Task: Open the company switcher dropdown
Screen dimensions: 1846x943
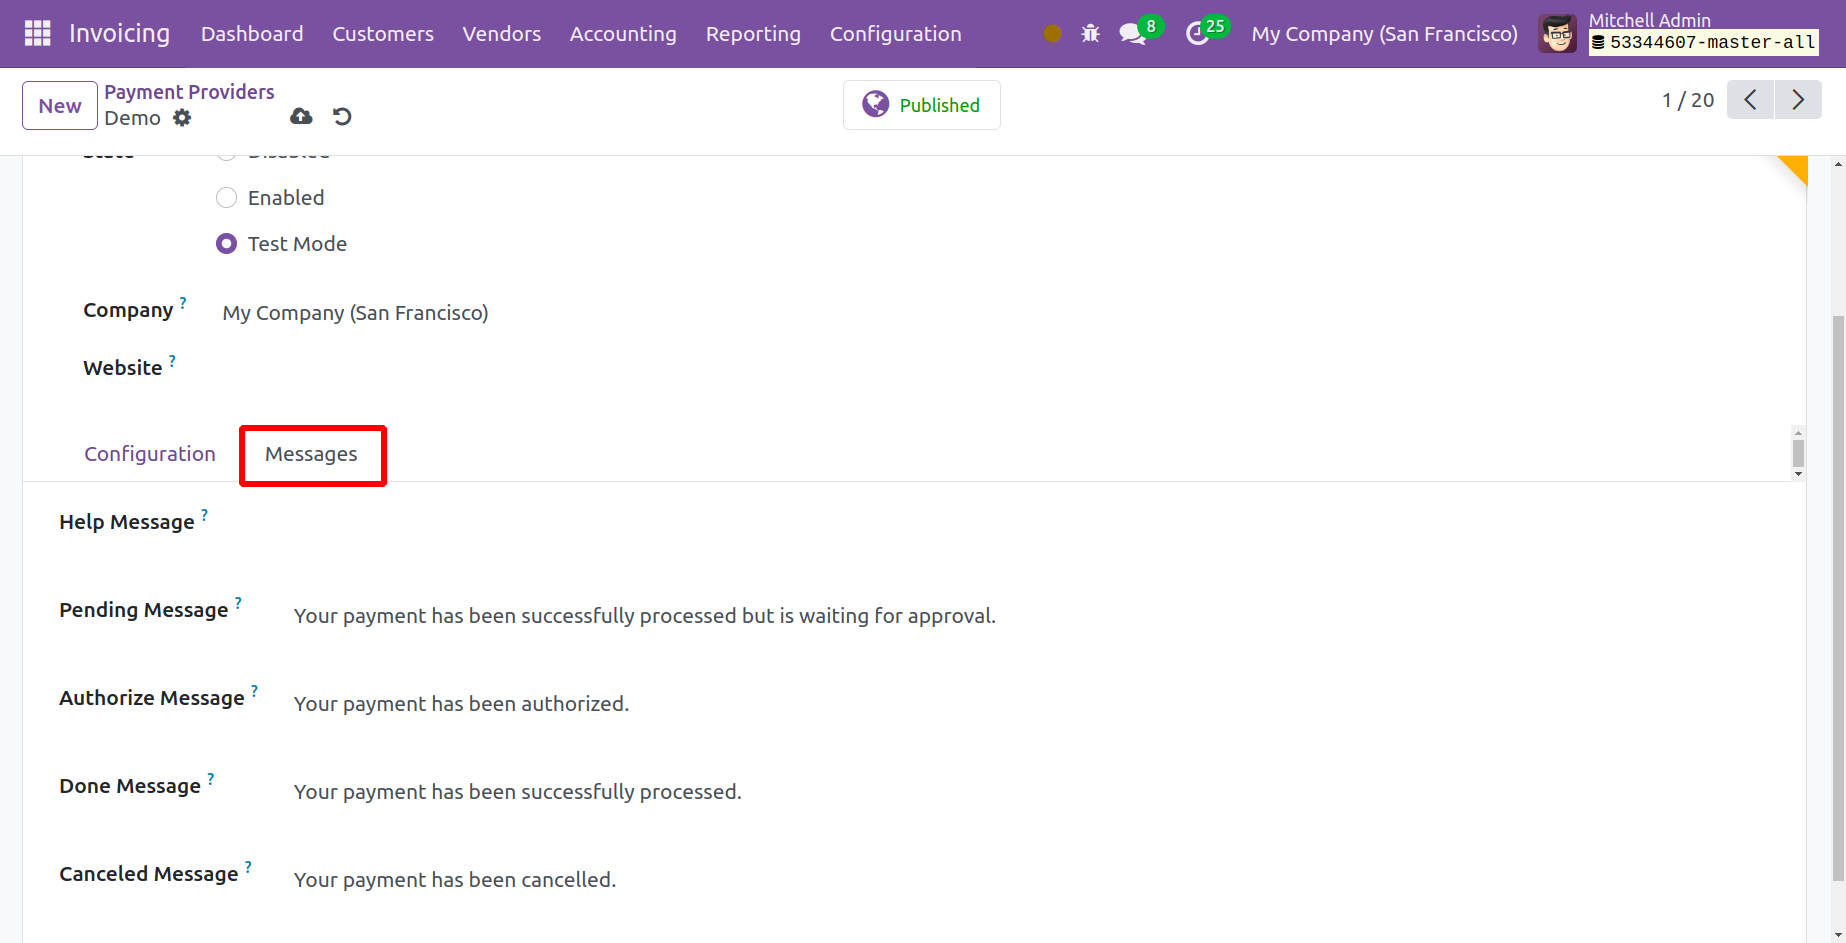Action: [1384, 34]
